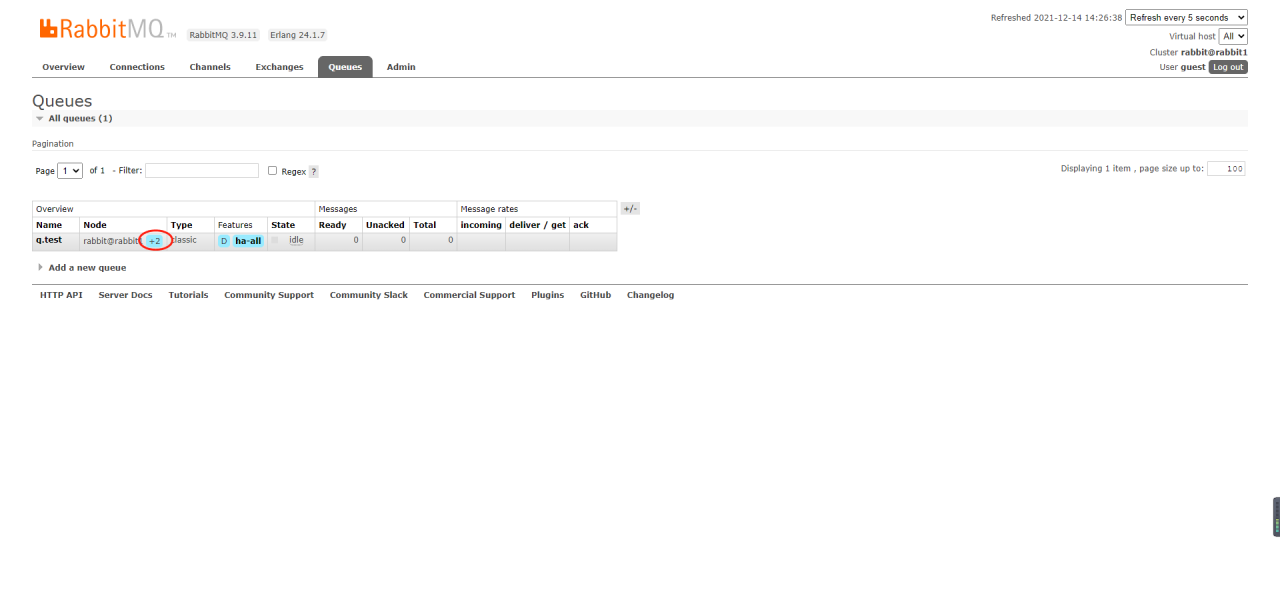Click the +/- column selector button
This screenshot has width=1280, height=594.
(630, 208)
